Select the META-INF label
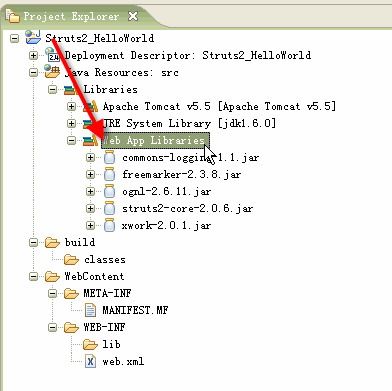392x391 pixels. (x=107, y=293)
